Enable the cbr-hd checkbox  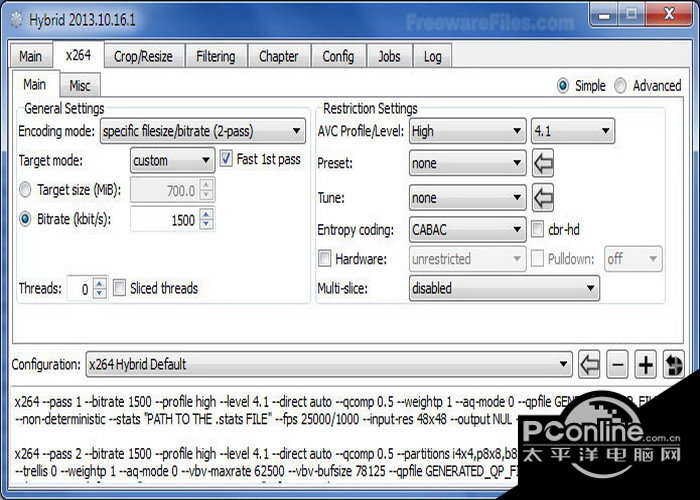pos(537,229)
